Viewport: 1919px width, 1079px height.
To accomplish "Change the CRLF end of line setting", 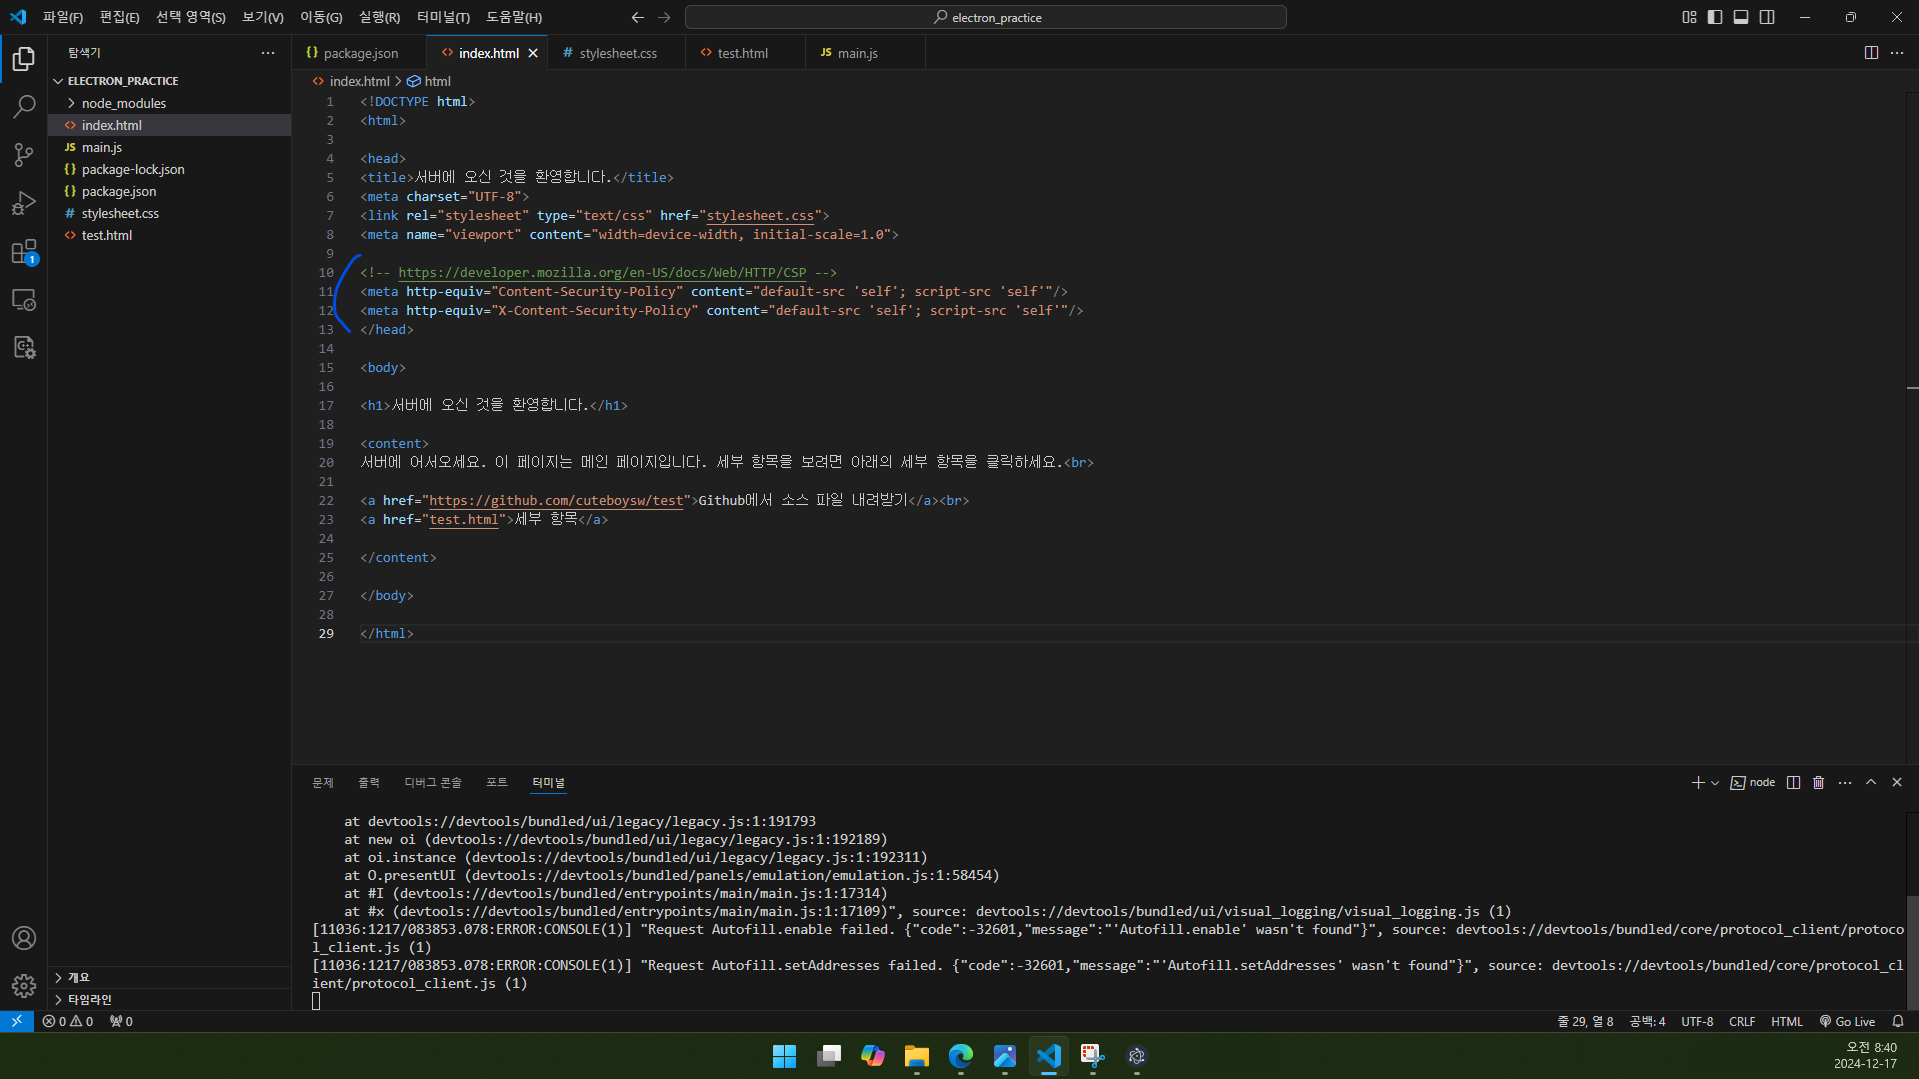I will [1742, 1021].
